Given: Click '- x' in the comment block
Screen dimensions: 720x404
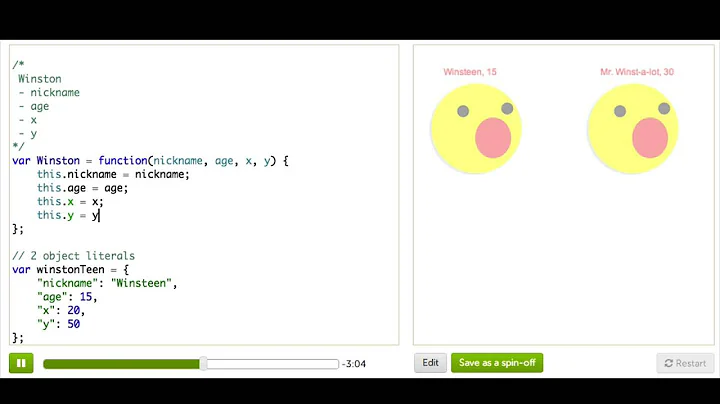Looking at the screenshot, I should 28,120.
